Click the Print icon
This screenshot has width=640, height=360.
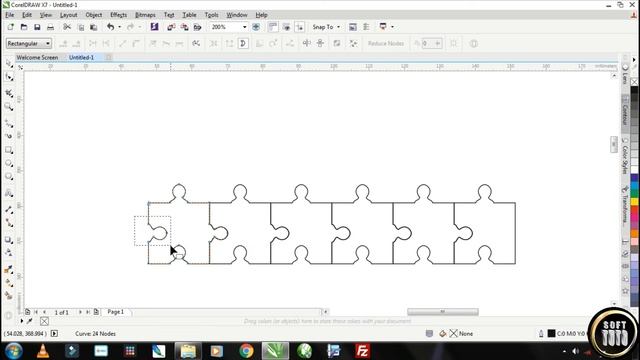[x=50, y=27]
